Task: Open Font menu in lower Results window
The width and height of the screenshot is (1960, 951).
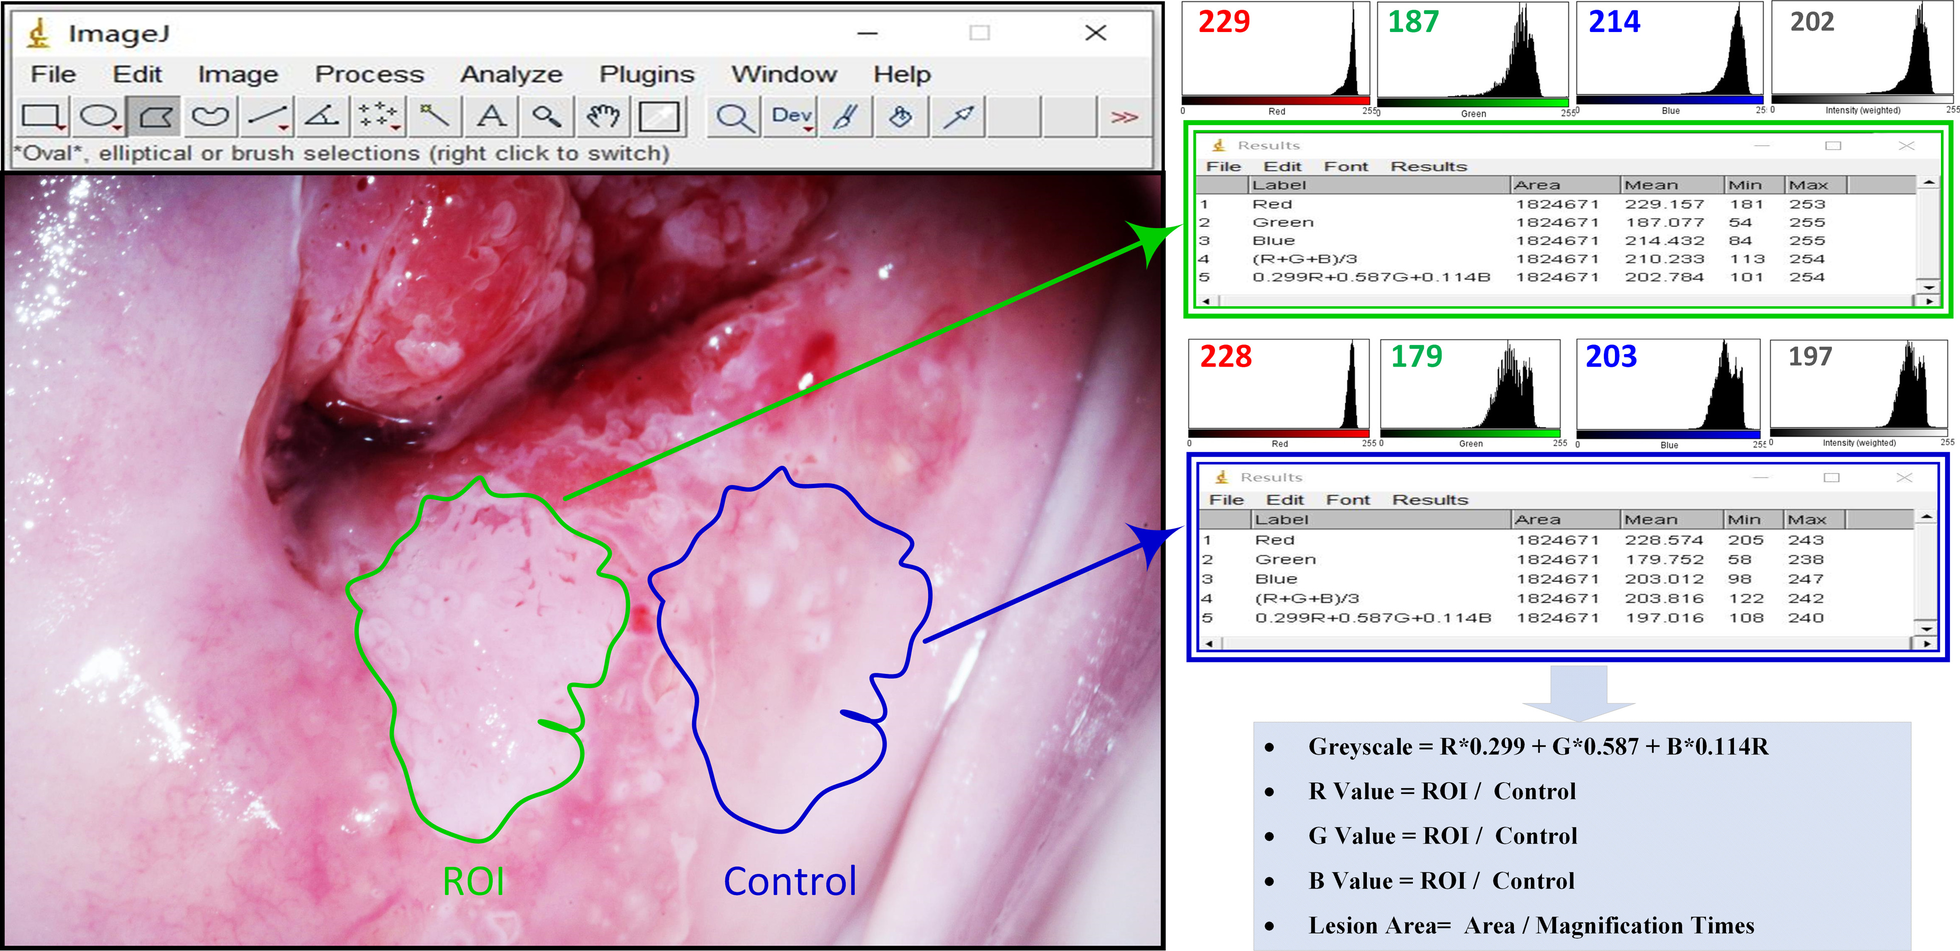Action: 1348,500
